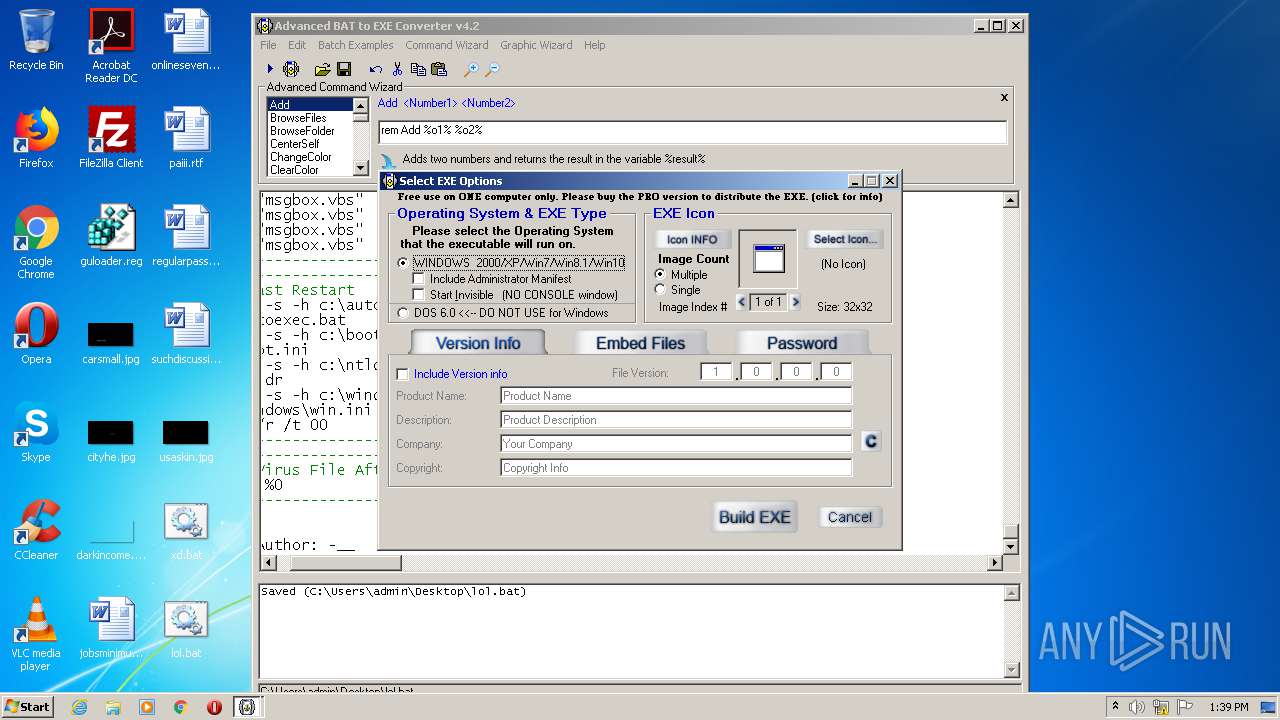The image size is (1280, 720).
Task: Switch to the Version Info tab
Action: [x=478, y=343]
